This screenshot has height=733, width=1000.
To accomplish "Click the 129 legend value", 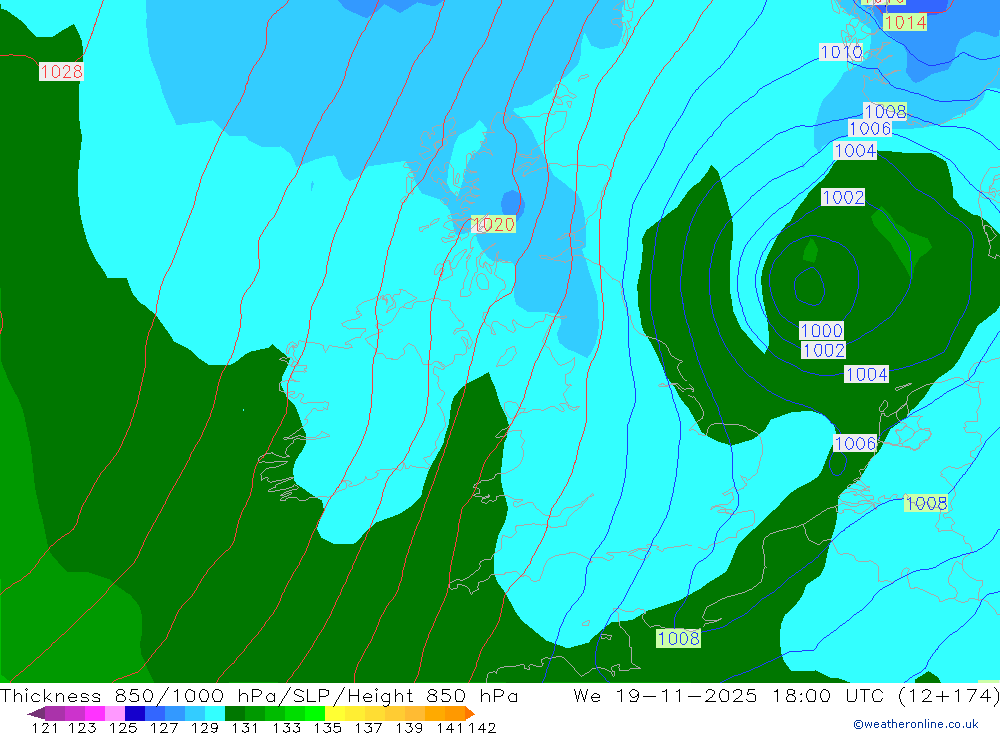I will 205,727.
